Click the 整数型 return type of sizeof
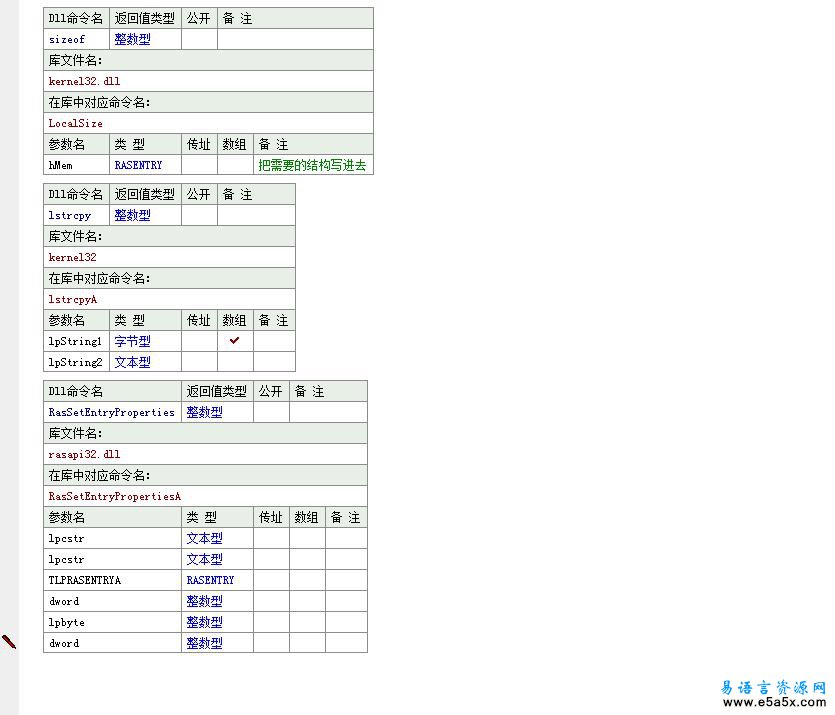 [x=133, y=39]
